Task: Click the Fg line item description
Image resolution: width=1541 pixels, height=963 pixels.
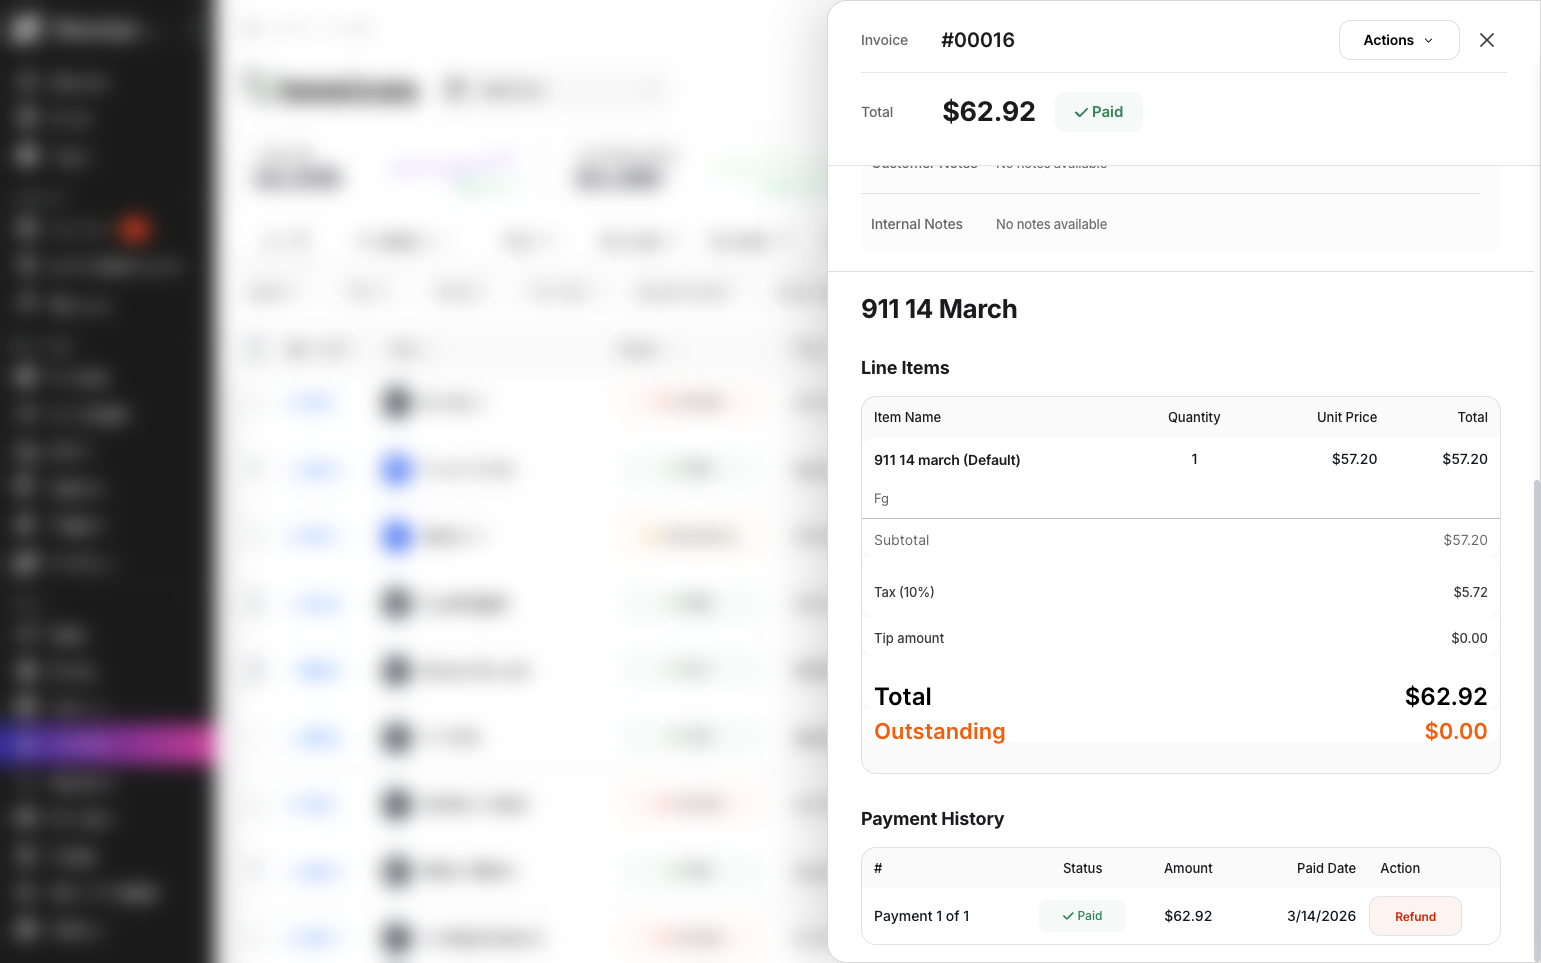Action: click(881, 498)
